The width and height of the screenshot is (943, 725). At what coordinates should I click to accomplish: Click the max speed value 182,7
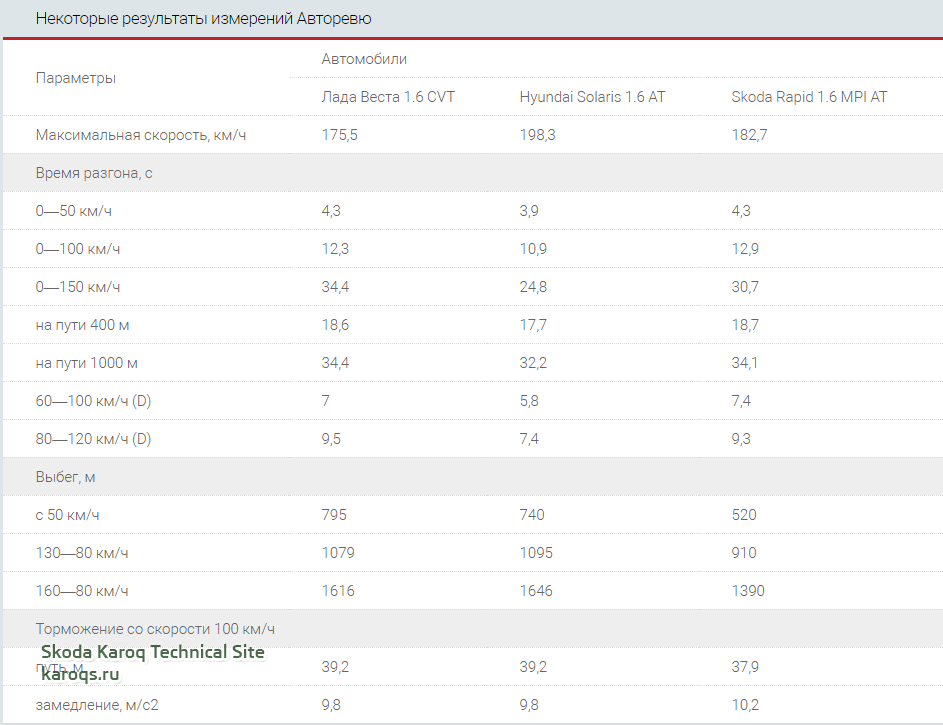pos(749,135)
